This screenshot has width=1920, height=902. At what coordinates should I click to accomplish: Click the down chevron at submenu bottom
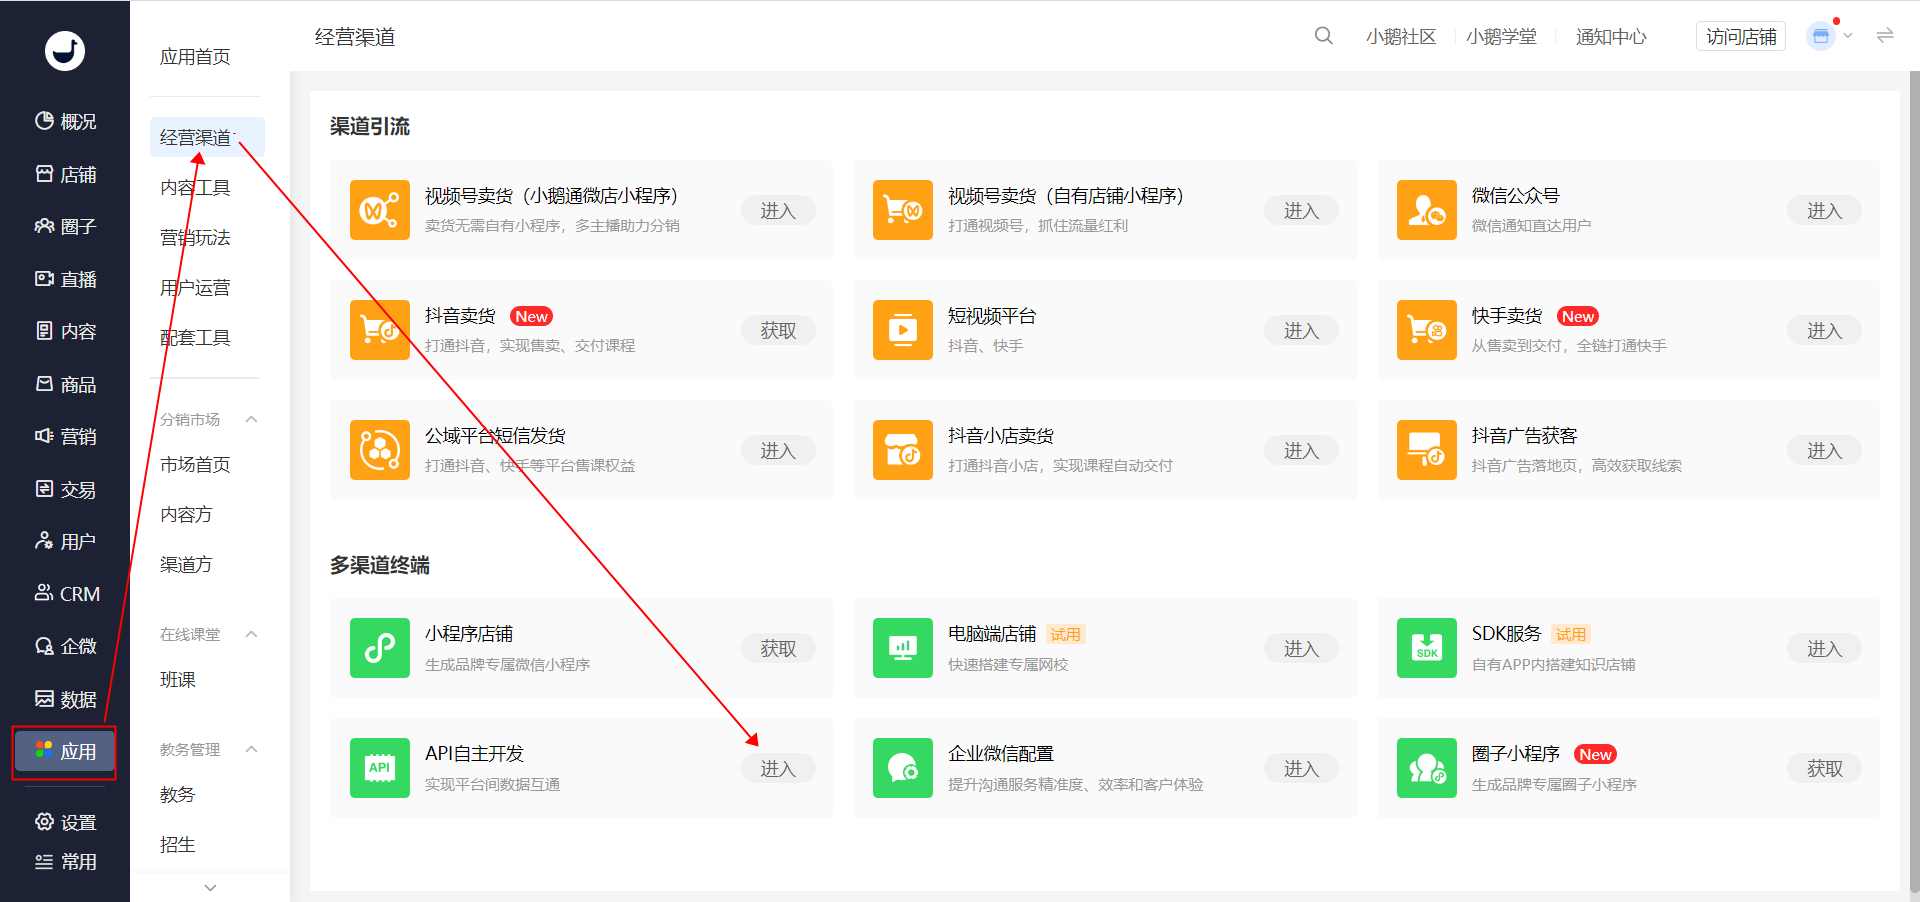pyautogui.click(x=210, y=887)
